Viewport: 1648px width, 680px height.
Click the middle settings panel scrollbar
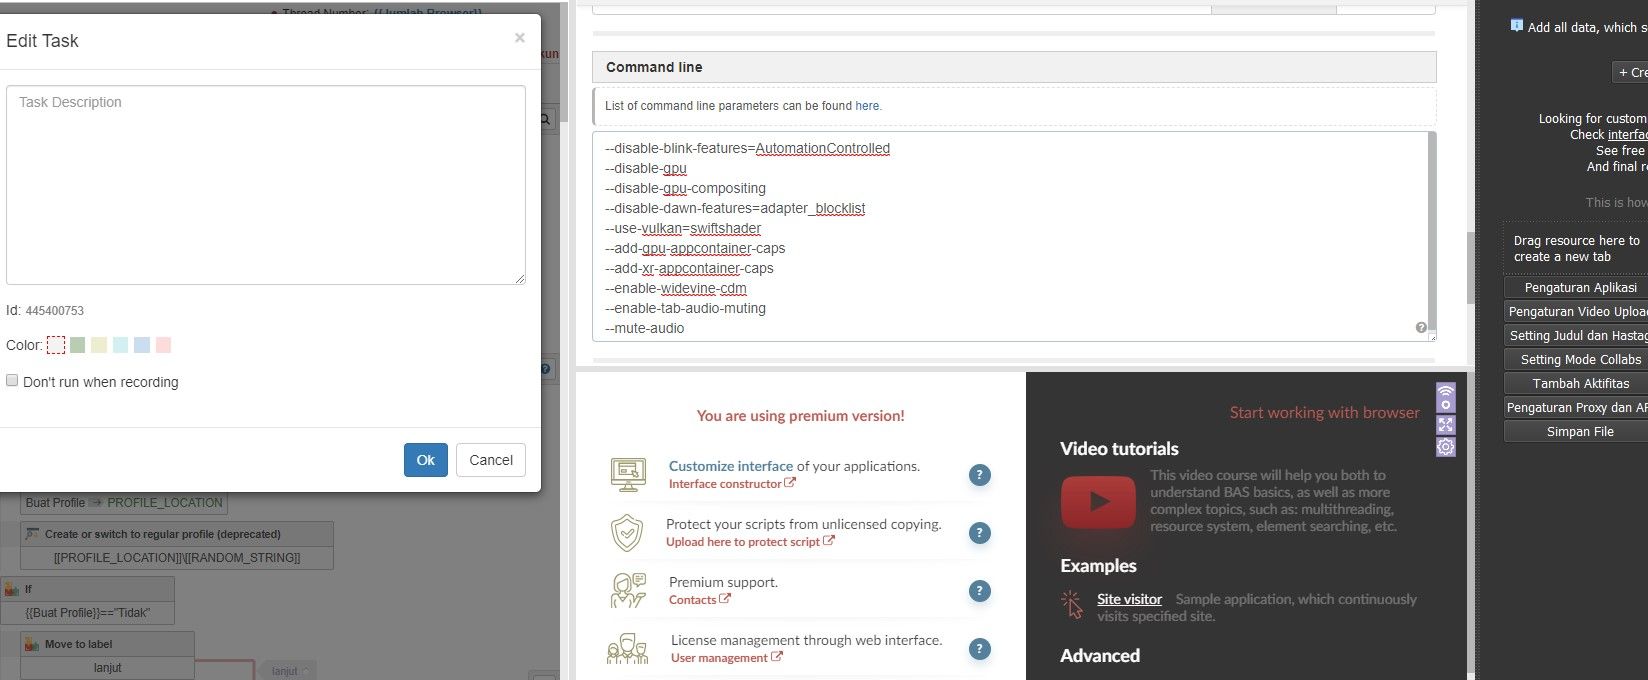1470,268
